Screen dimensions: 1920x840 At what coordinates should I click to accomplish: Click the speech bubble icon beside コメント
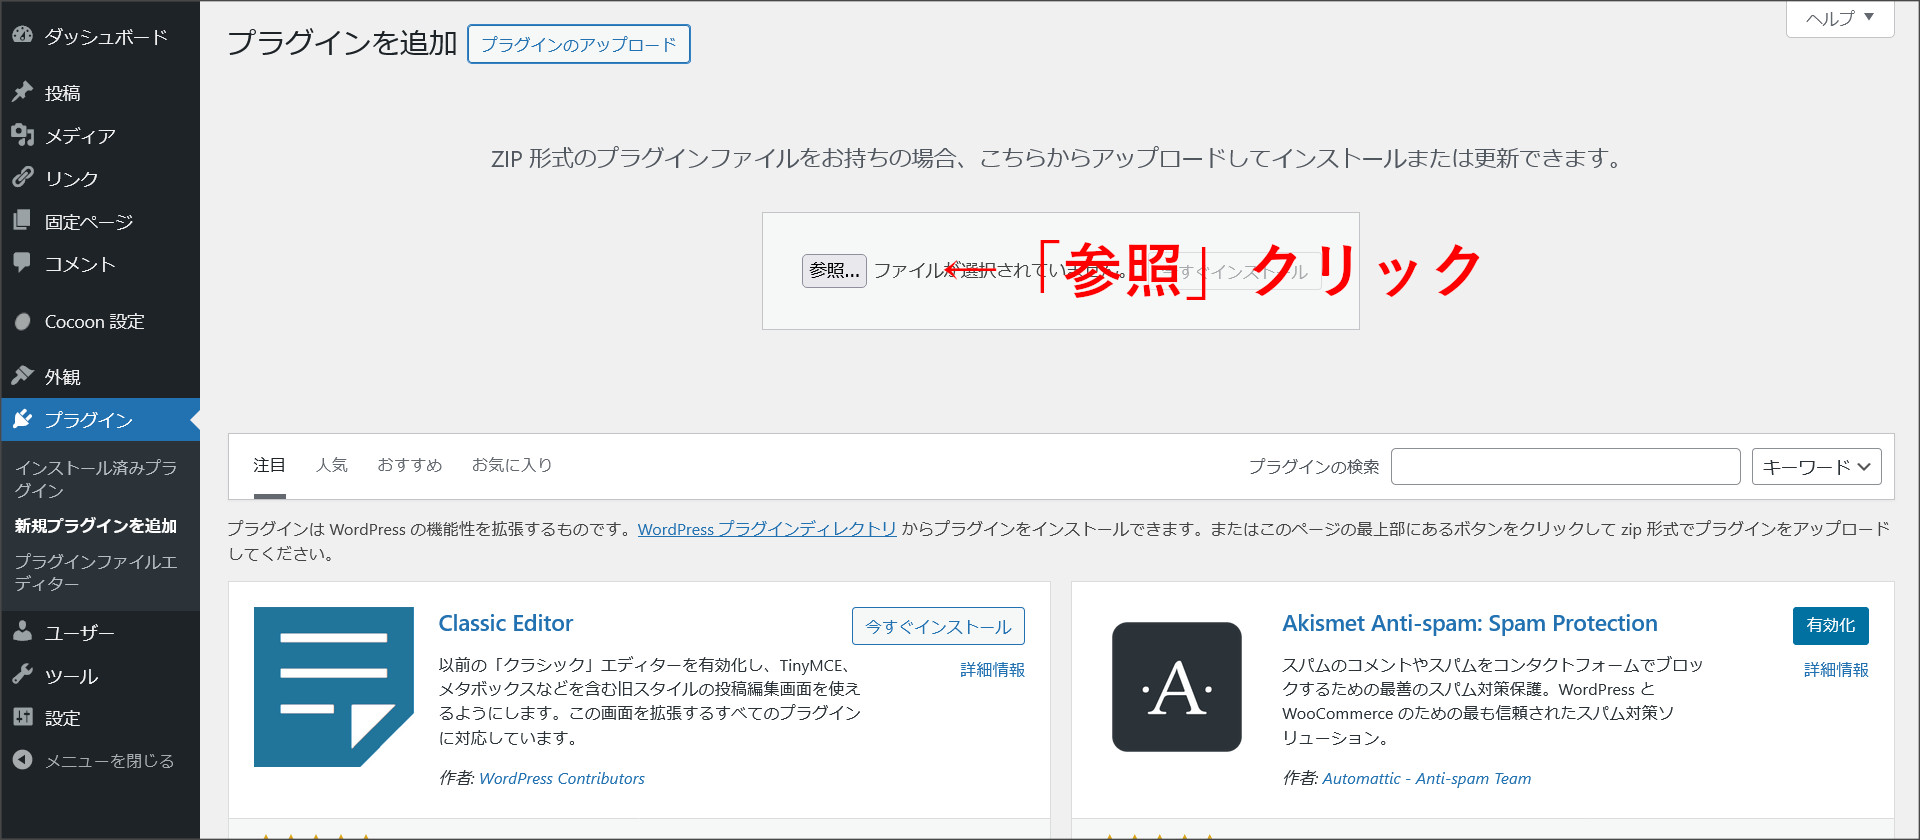pyautogui.click(x=22, y=263)
